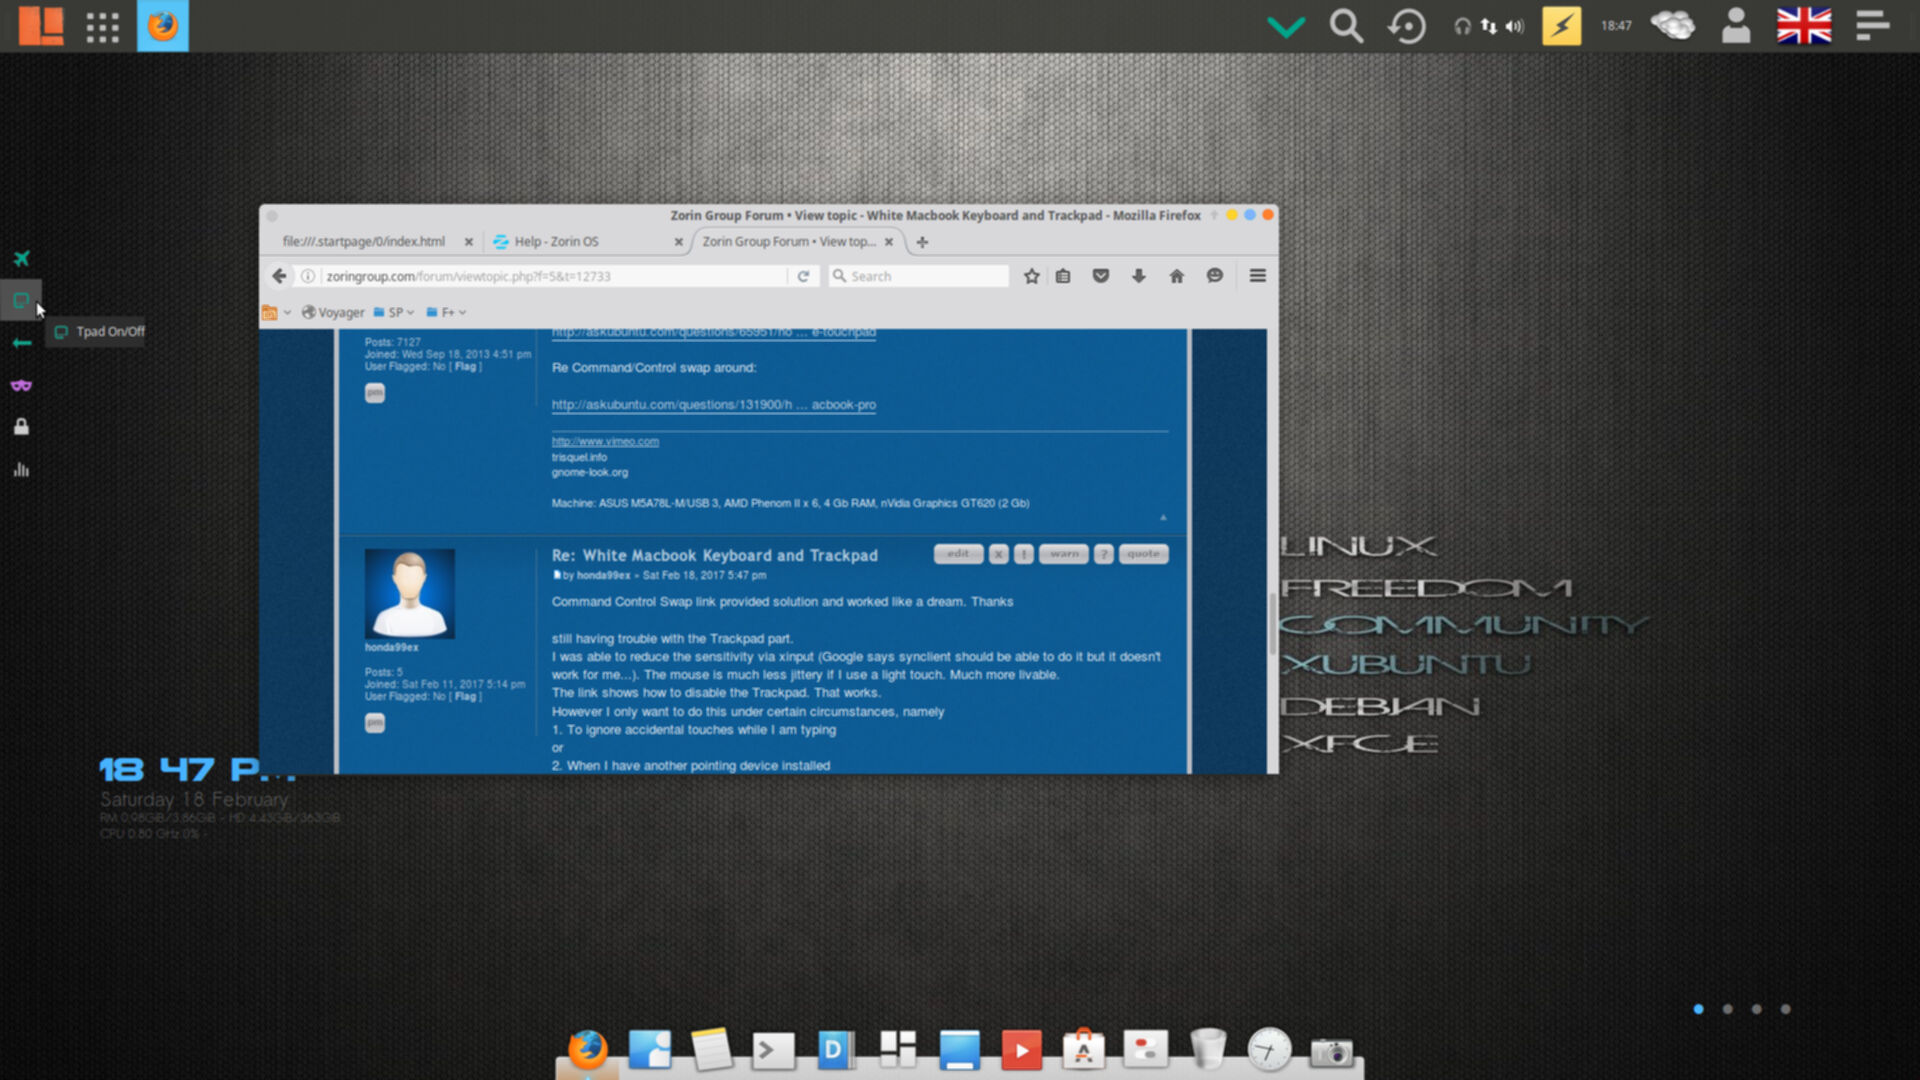
Task: Click the padlock icon in left panel
Action: point(21,427)
